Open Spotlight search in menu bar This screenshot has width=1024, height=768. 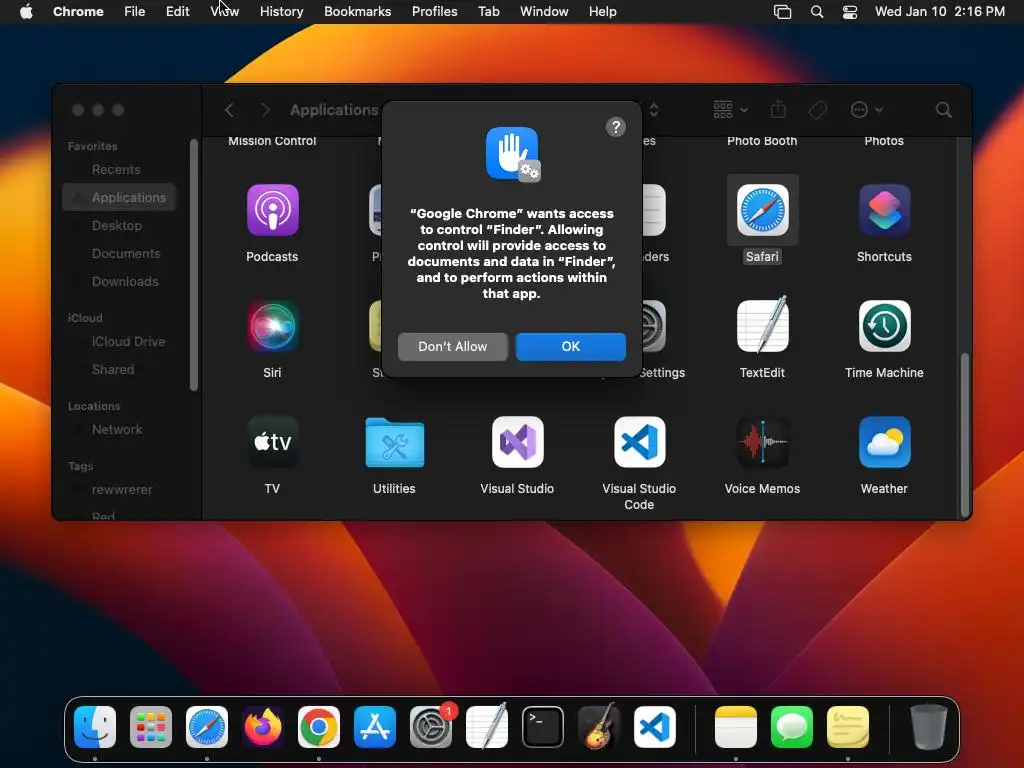(816, 12)
